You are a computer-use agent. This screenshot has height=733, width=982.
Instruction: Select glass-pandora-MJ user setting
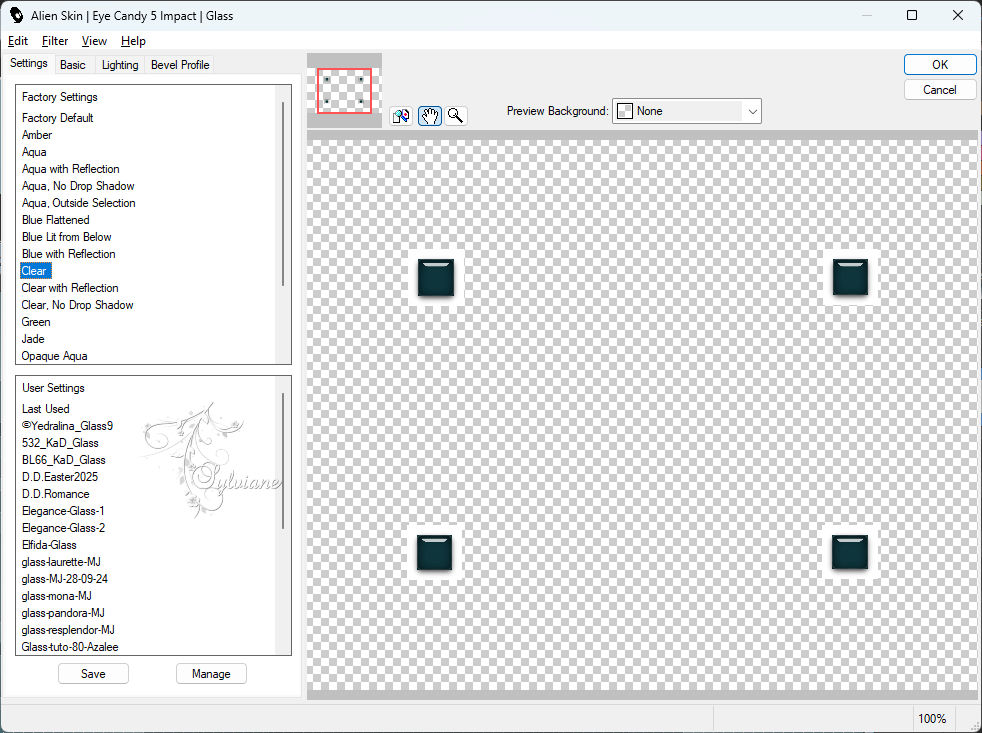[63, 612]
